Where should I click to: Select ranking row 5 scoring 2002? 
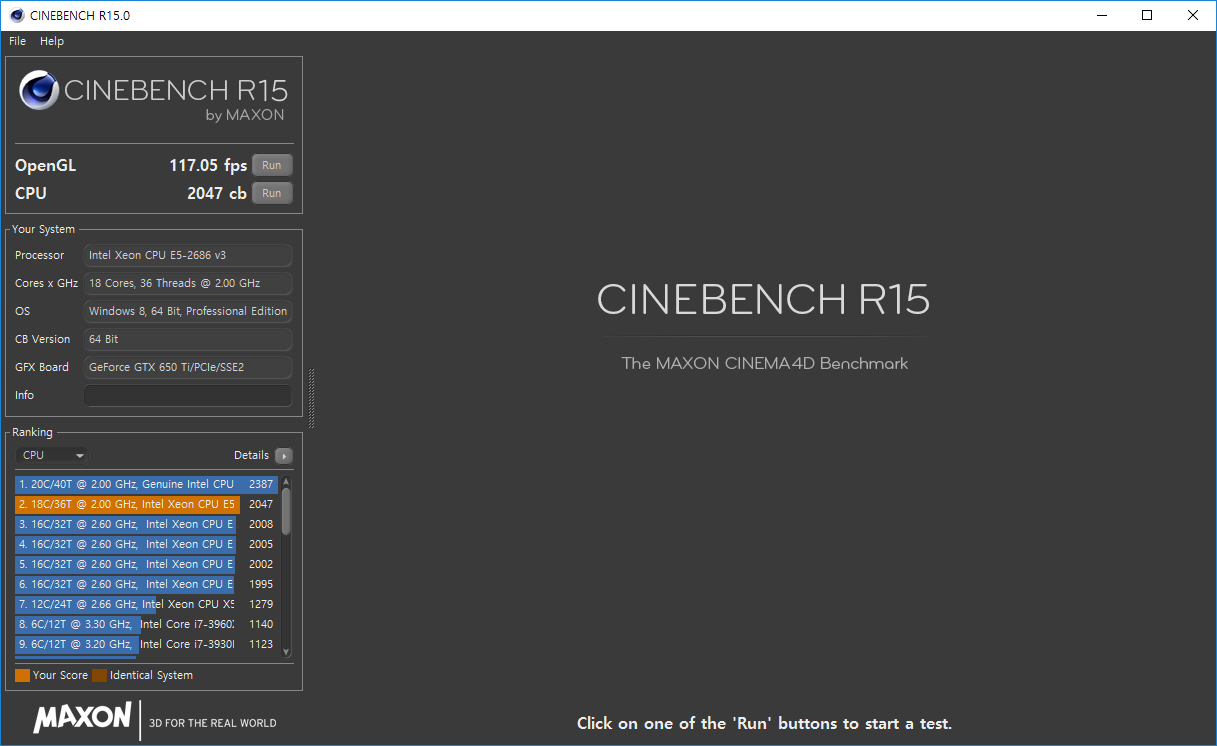tap(146, 564)
